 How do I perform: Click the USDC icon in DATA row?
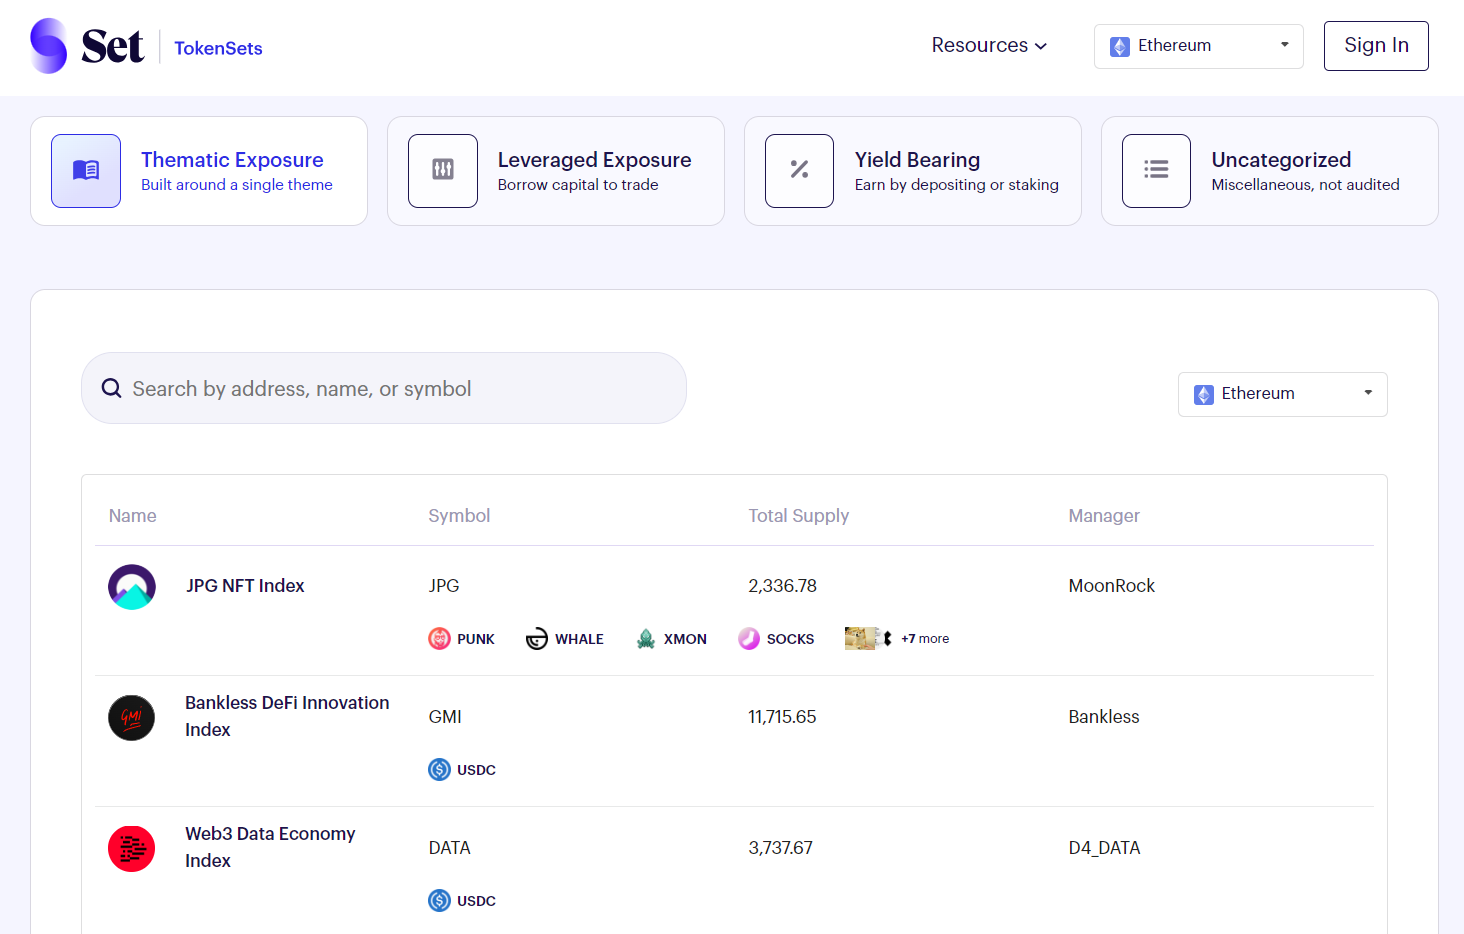click(x=439, y=901)
